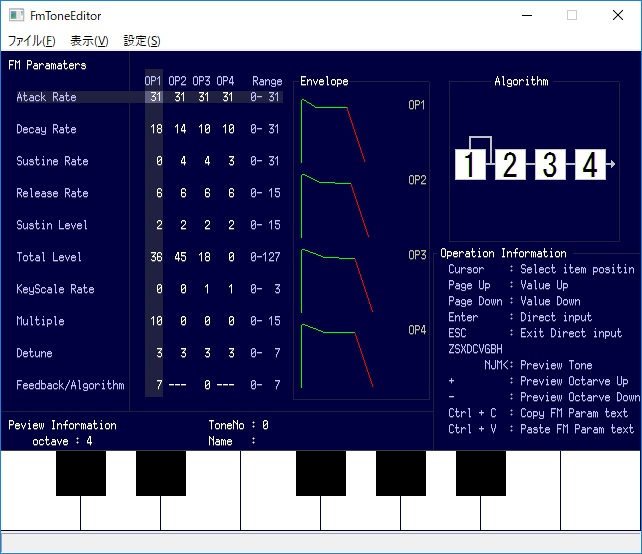Viewport: 642px width, 554px height.
Task: Select the Feedback/Algorithm parameter label
Action: tap(70, 385)
